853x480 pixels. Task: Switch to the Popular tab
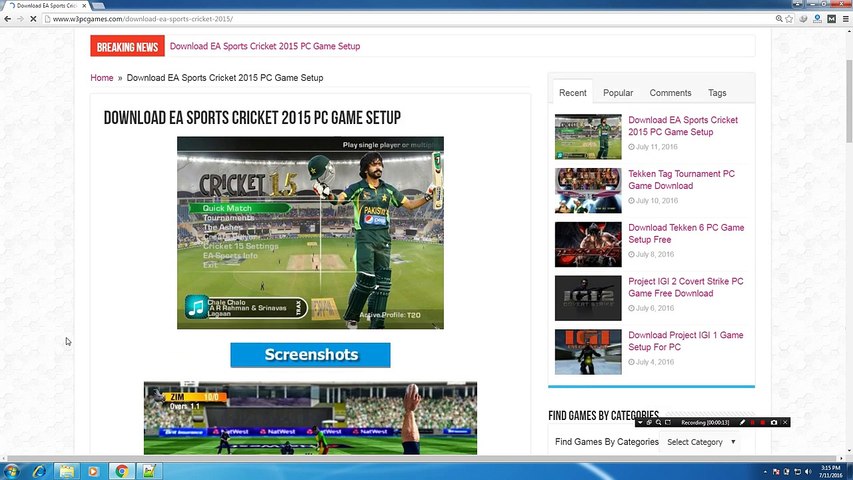pyautogui.click(x=617, y=93)
